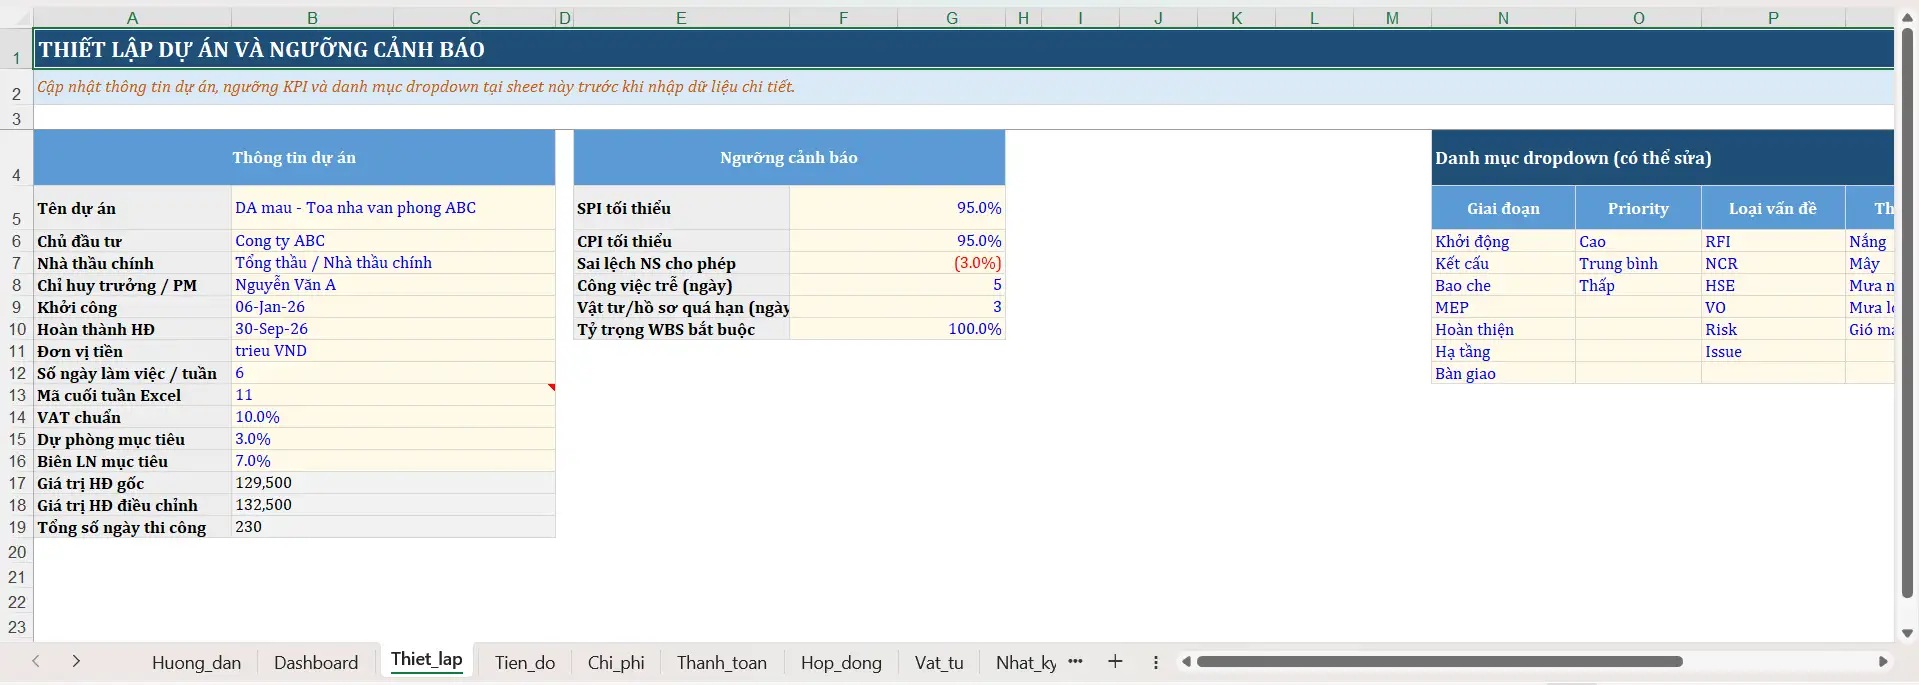The height and width of the screenshot is (685, 1919).
Task: Switch to the Dashboard sheet tab
Action: click(316, 662)
